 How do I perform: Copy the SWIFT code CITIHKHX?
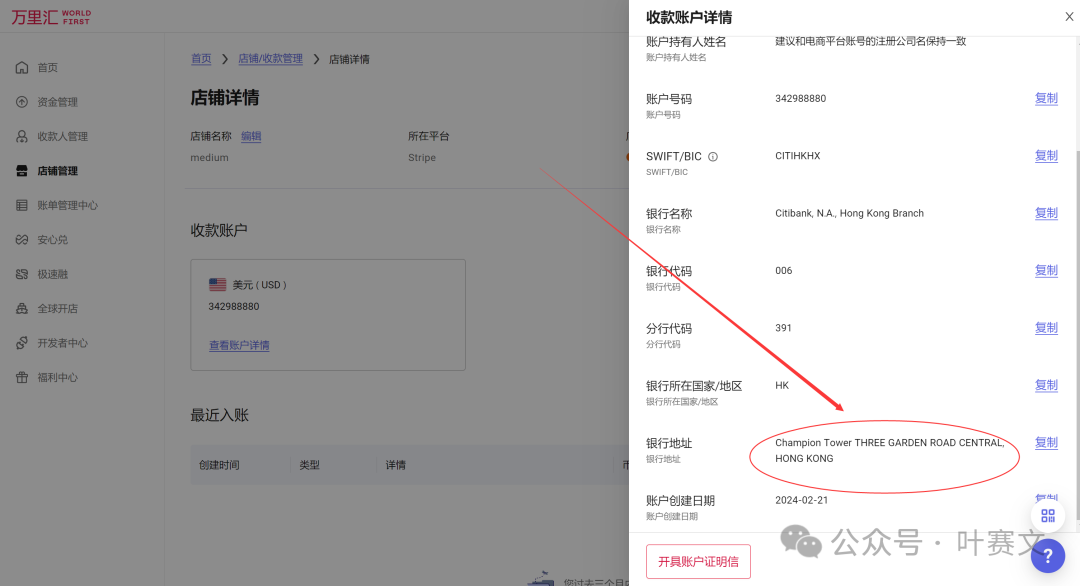point(1046,156)
